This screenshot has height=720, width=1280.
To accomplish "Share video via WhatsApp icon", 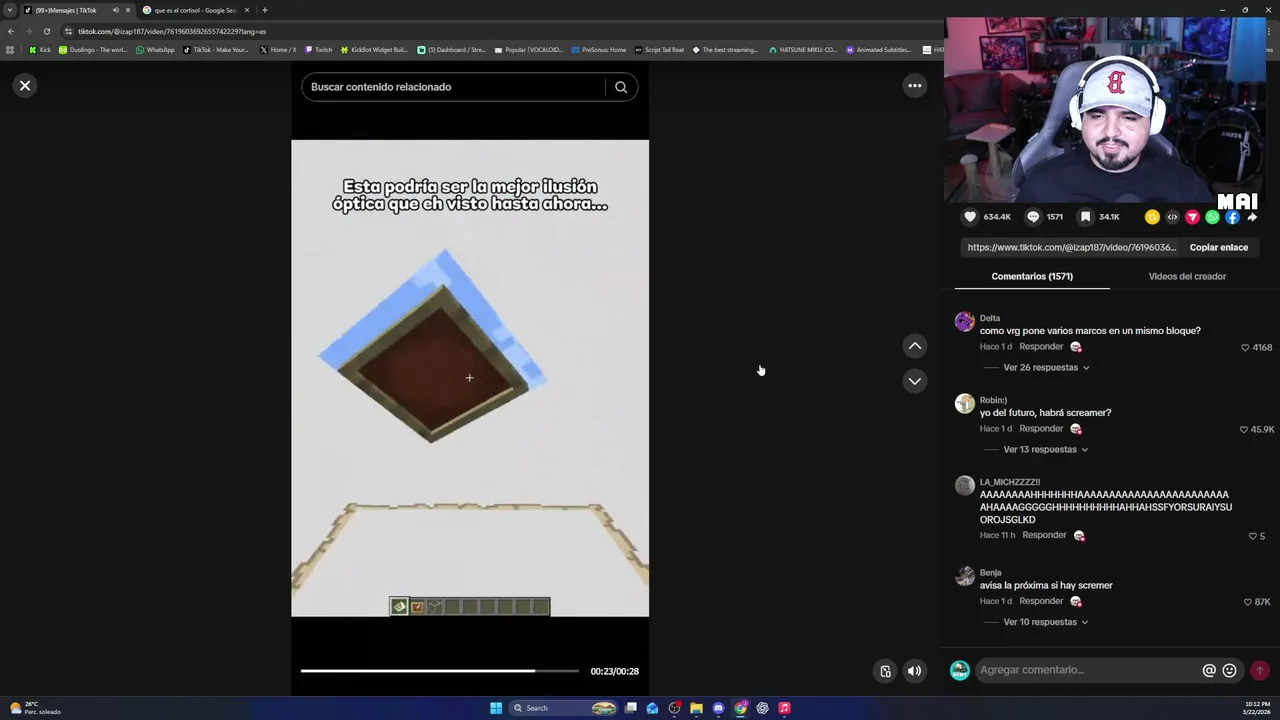I will pyautogui.click(x=1212, y=217).
